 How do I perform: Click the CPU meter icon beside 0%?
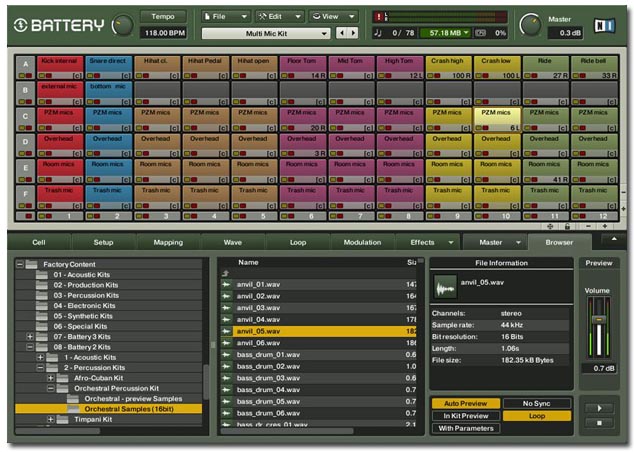[480, 33]
